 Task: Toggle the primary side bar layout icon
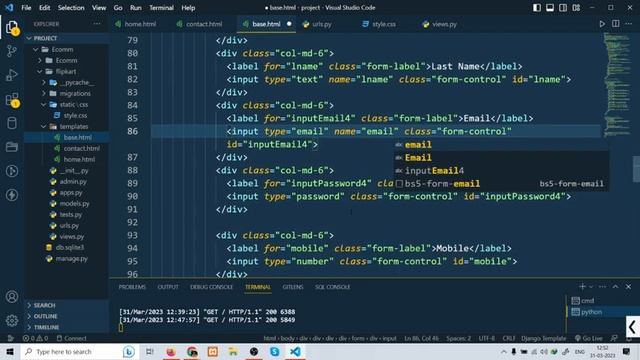(x=537, y=8)
